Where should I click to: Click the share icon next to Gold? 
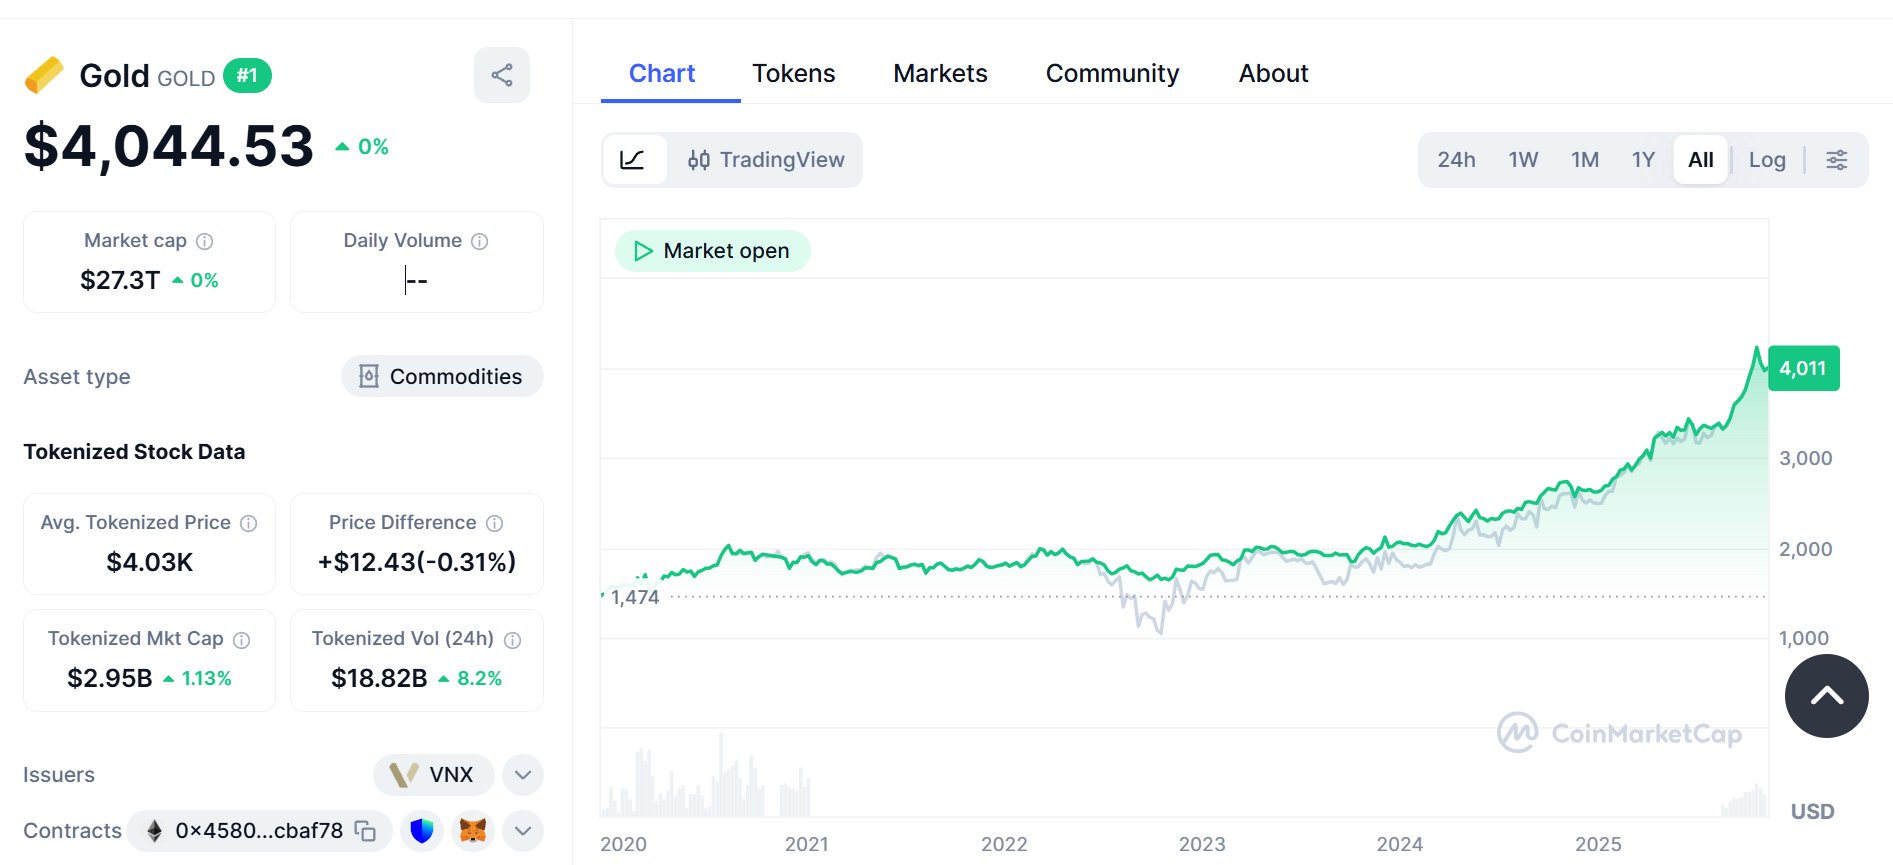(502, 75)
